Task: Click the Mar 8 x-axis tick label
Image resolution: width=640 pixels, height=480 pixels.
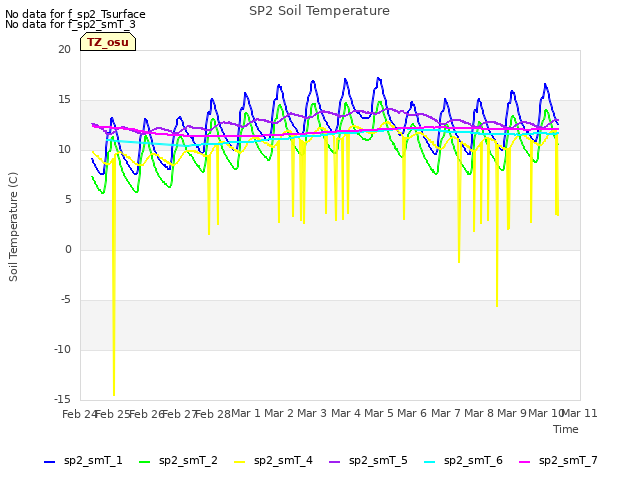Action: pos(479,413)
